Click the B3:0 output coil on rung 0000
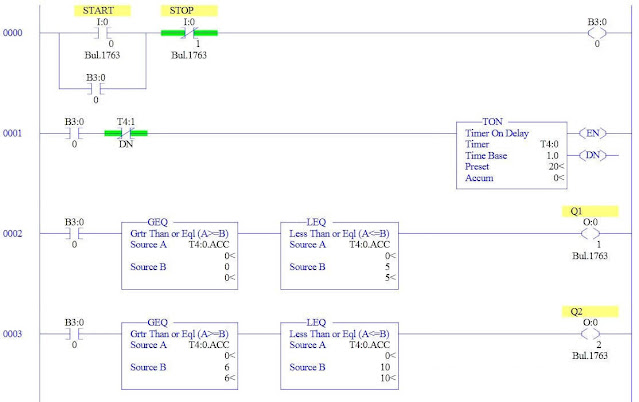Viewport: 639px width, 402px height. (597, 33)
